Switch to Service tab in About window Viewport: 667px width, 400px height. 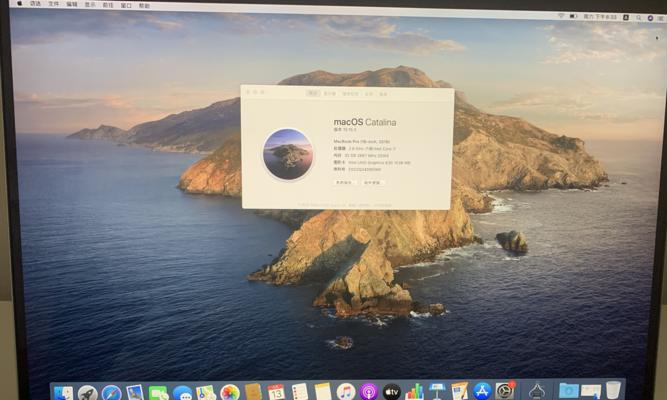[x=383, y=94]
